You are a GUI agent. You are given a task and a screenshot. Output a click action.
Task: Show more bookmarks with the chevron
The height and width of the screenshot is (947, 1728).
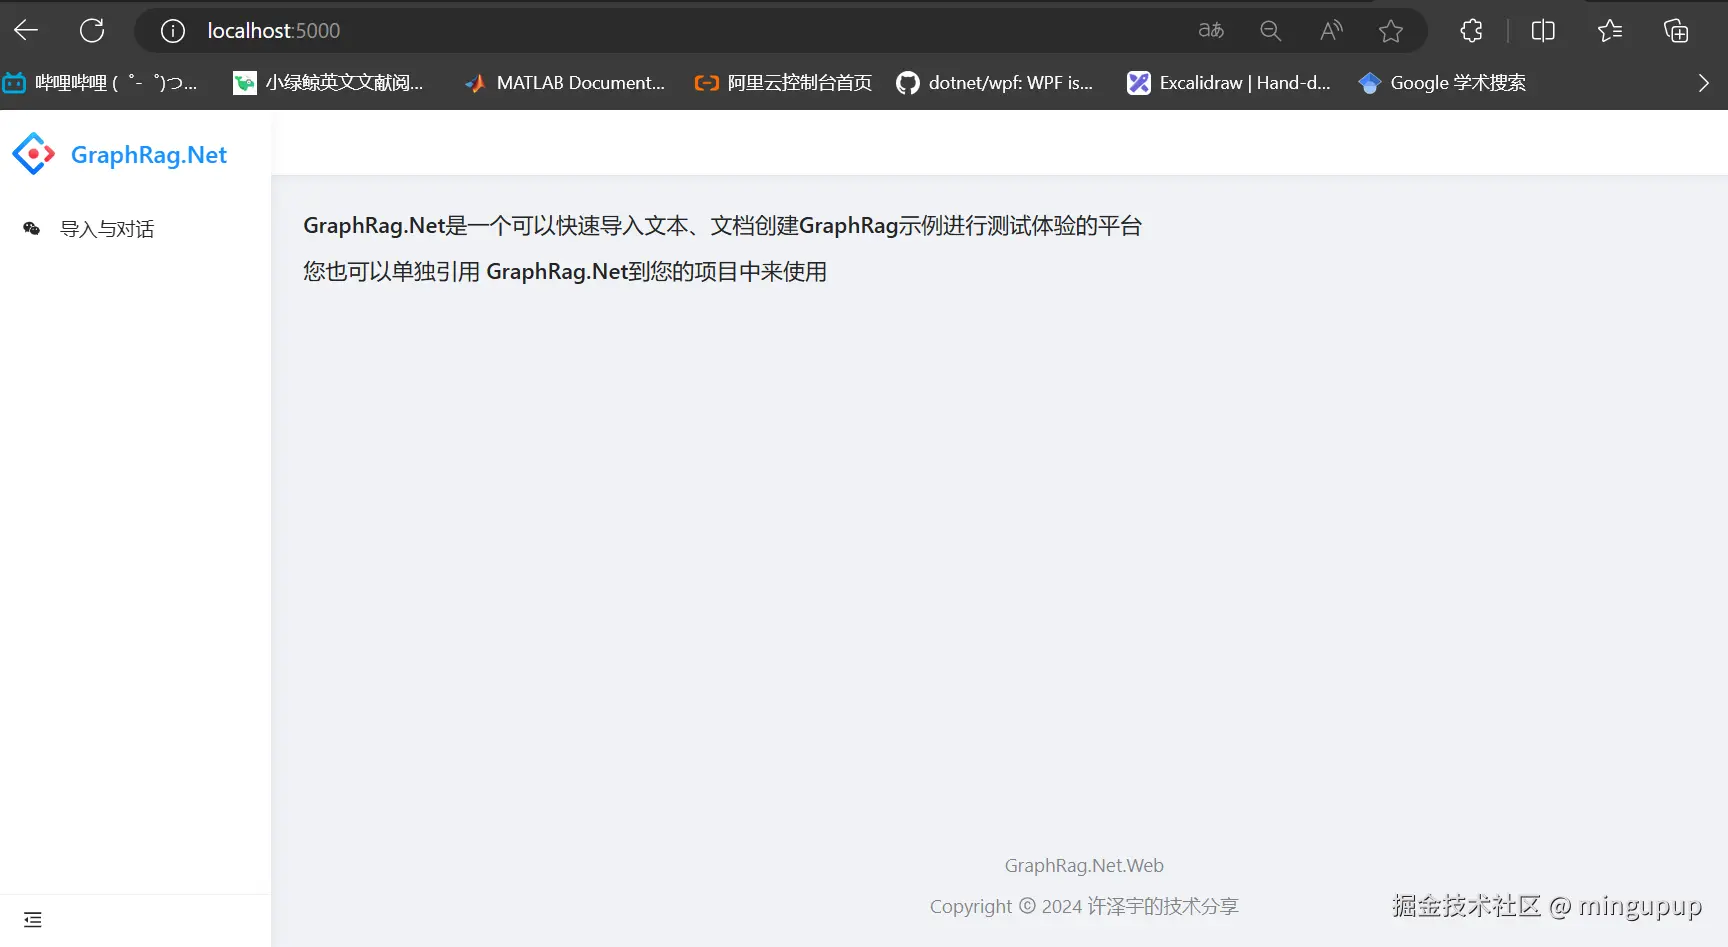(1704, 83)
